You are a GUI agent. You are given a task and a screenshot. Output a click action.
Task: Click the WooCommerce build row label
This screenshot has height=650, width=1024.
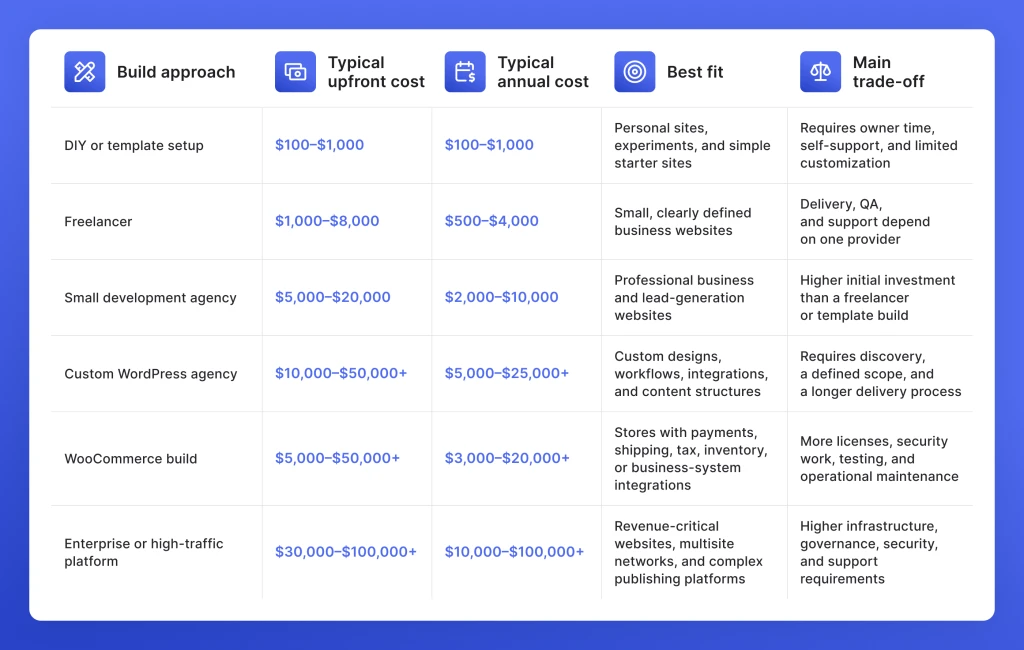131,459
